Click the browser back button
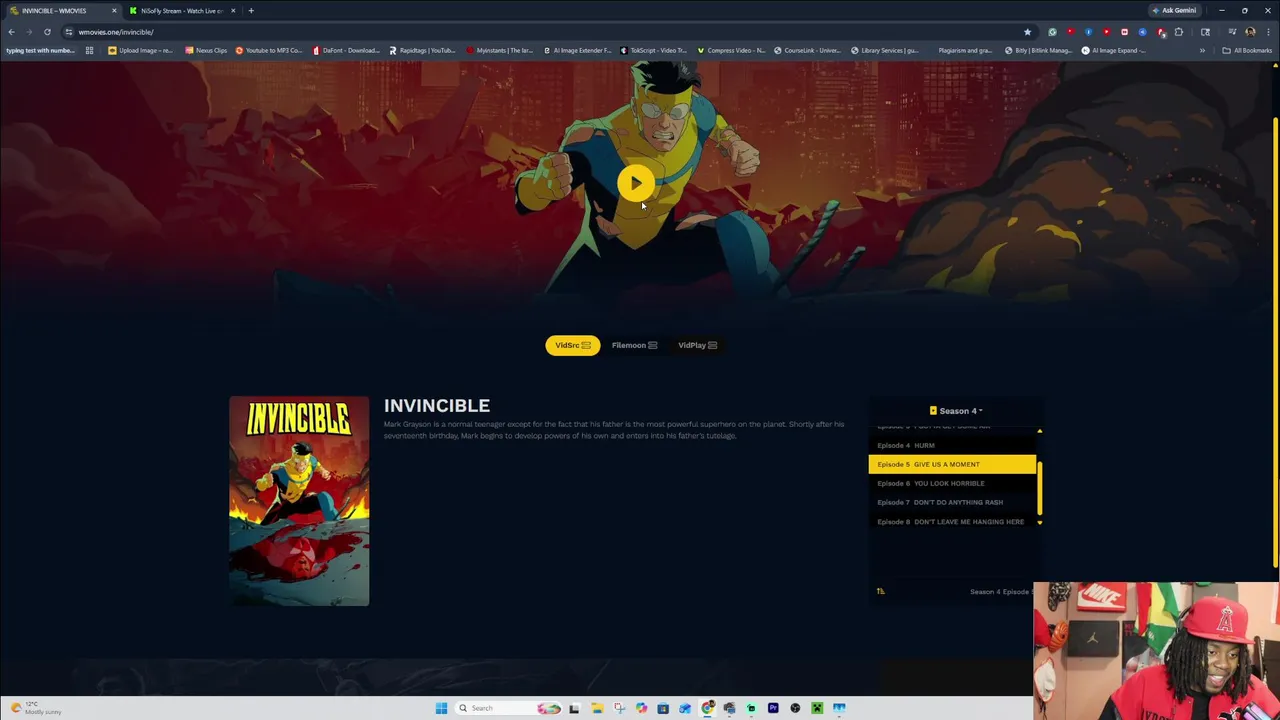This screenshot has width=1280, height=720. click(x=11, y=32)
